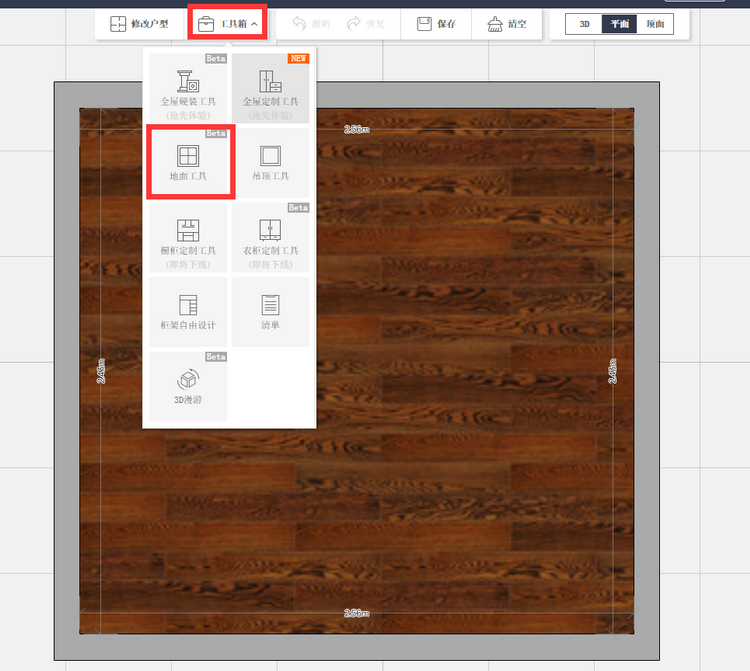750x671 pixels.
Task: Click the 撤销 undo button
Action: click(x=311, y=24)
